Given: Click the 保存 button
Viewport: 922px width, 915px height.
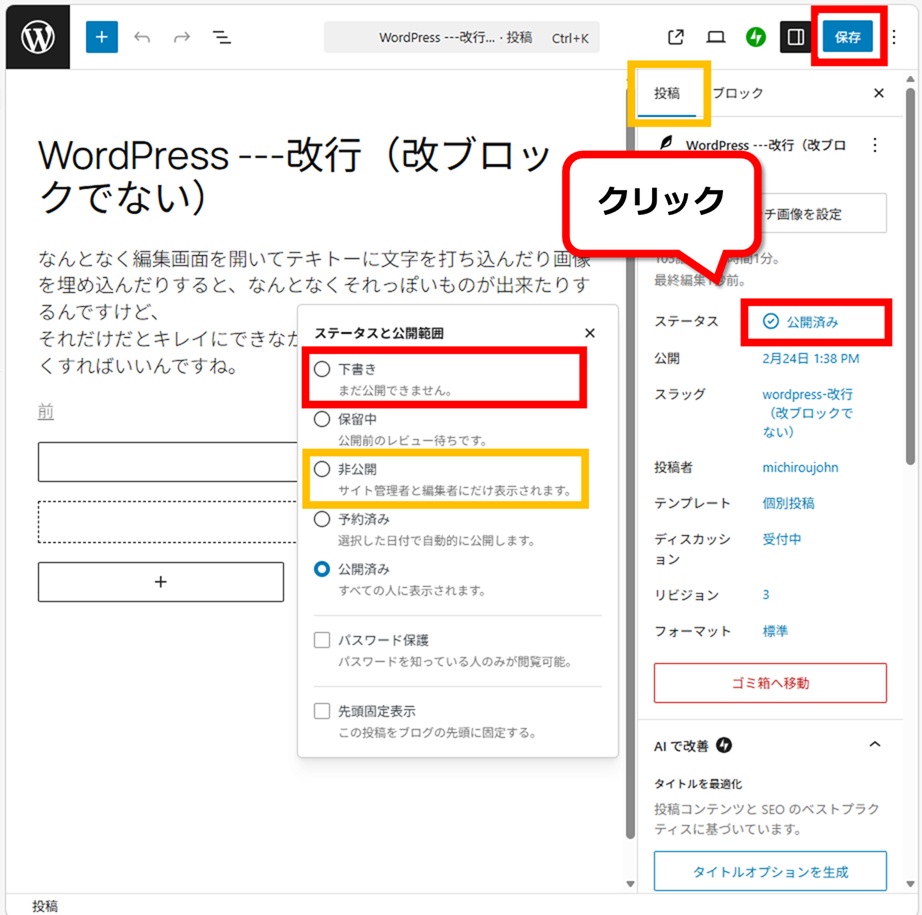Looking at the screenshot, I should coord(847,37).
